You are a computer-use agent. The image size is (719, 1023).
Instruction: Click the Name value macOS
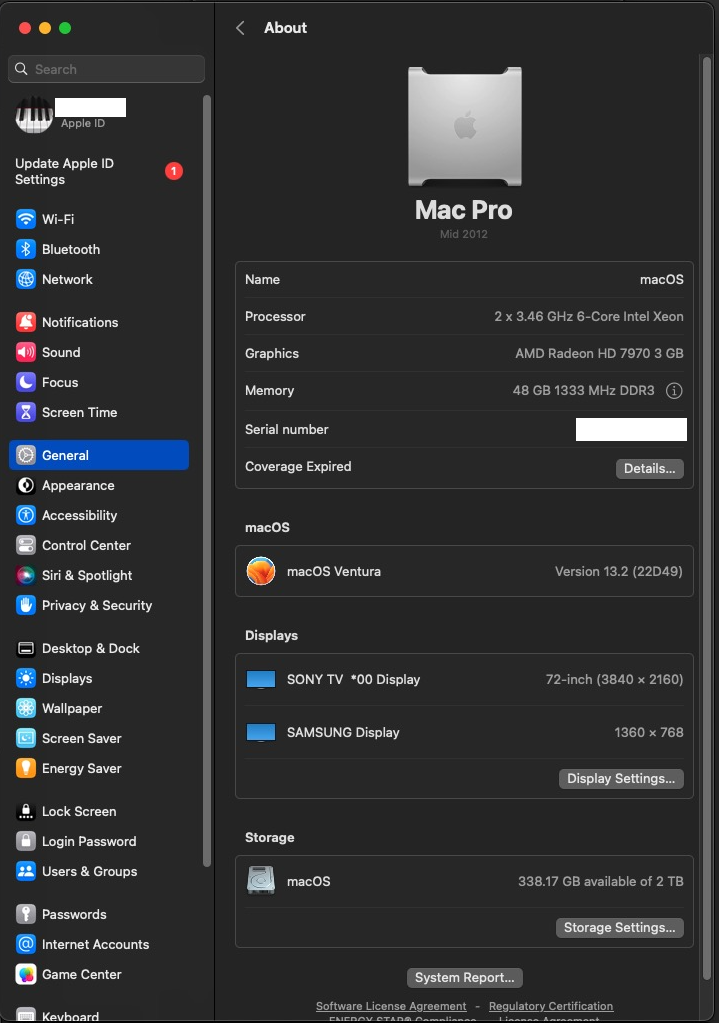[x=662, y=279]
